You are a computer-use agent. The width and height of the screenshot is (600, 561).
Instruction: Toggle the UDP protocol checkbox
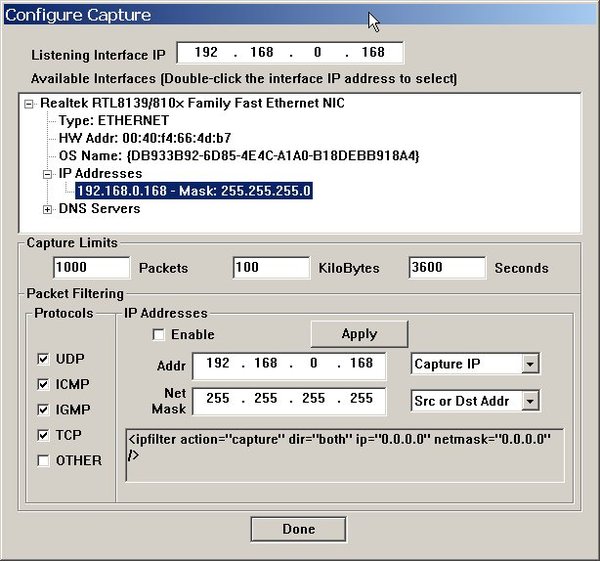point(42,358)
